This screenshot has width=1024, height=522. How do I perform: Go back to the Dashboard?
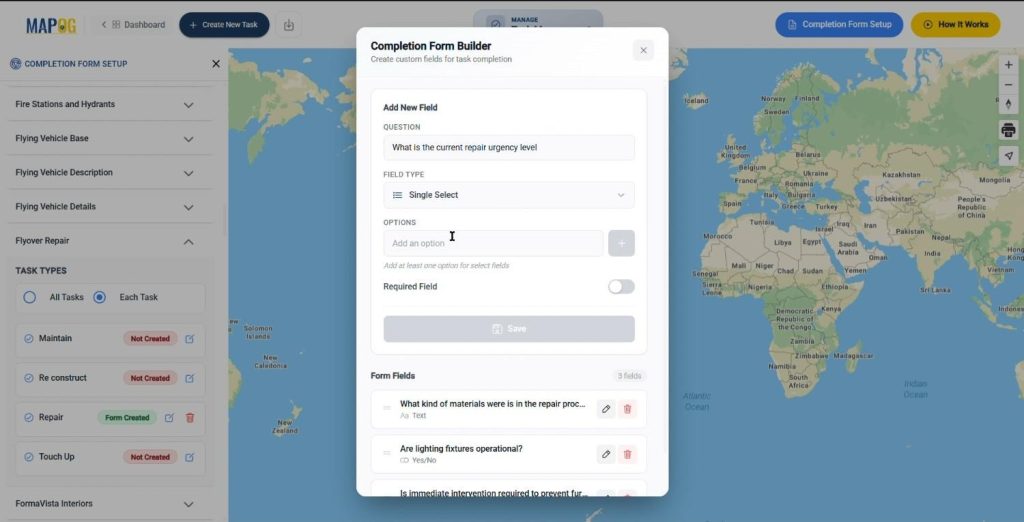pyautogui.click(x=133, y=25)
